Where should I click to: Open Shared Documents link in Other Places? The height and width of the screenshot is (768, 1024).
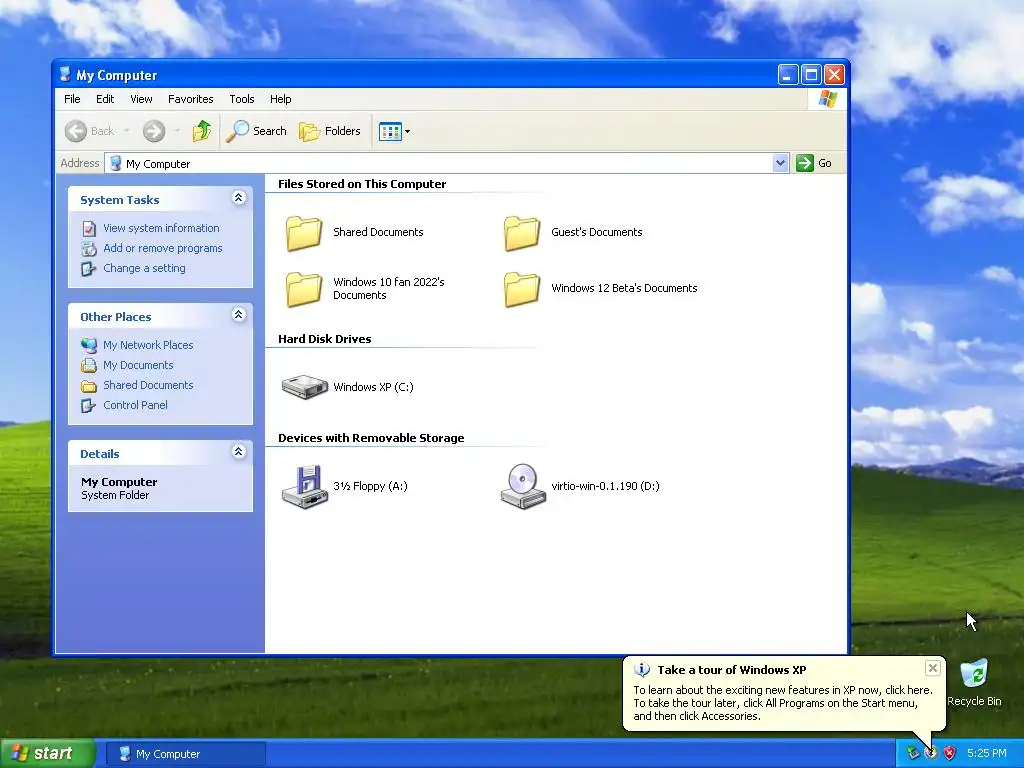[148, 385]
